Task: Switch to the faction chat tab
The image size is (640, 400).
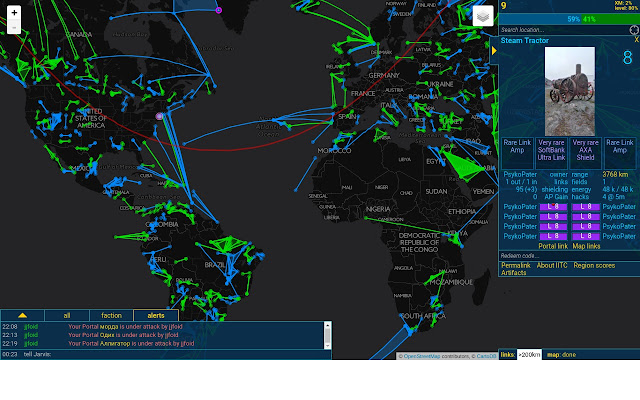Action: click(x=111, y=315)
